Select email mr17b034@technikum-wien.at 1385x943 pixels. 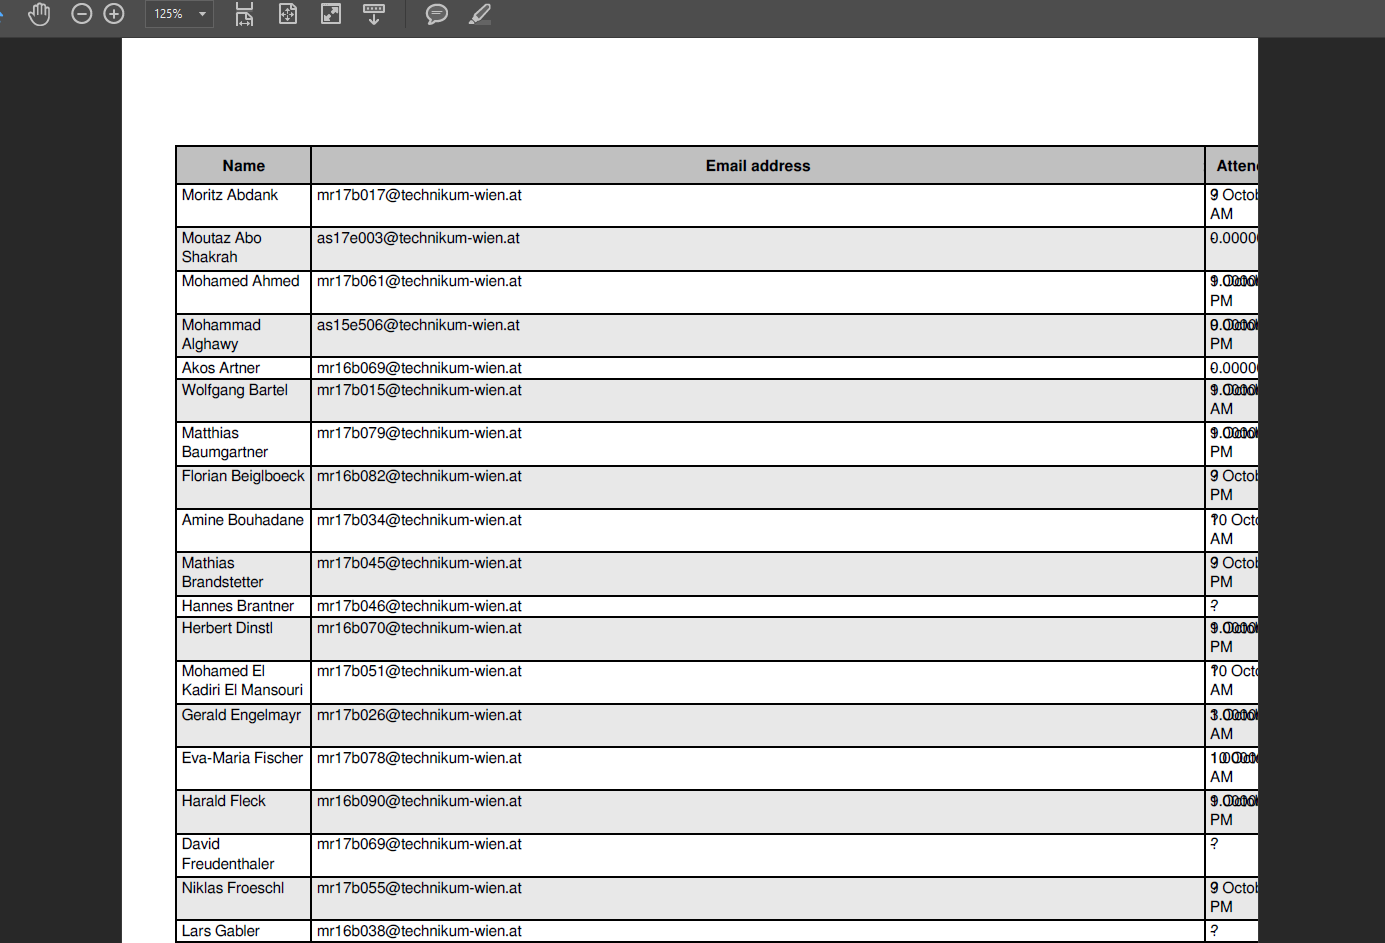[419, 520]
